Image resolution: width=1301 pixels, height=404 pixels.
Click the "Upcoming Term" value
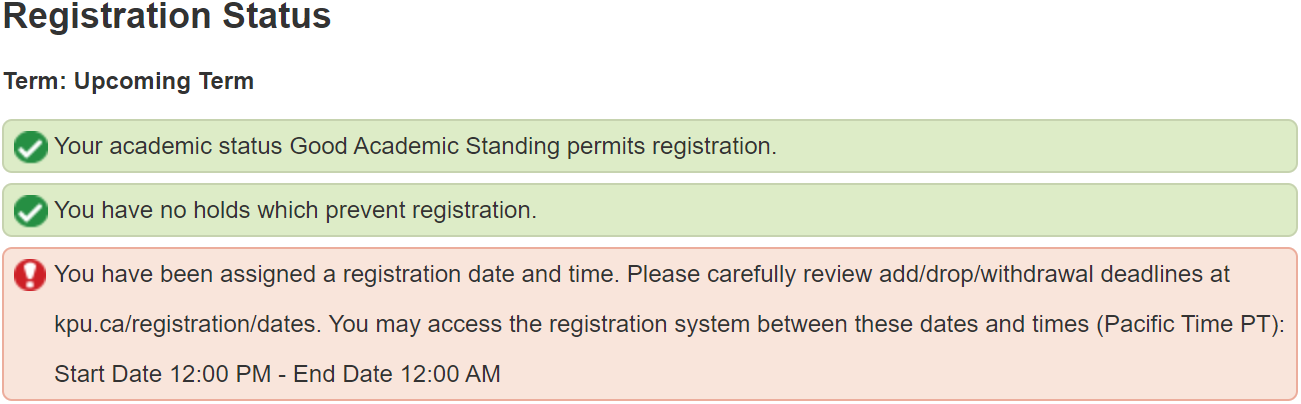pos(164,81)
